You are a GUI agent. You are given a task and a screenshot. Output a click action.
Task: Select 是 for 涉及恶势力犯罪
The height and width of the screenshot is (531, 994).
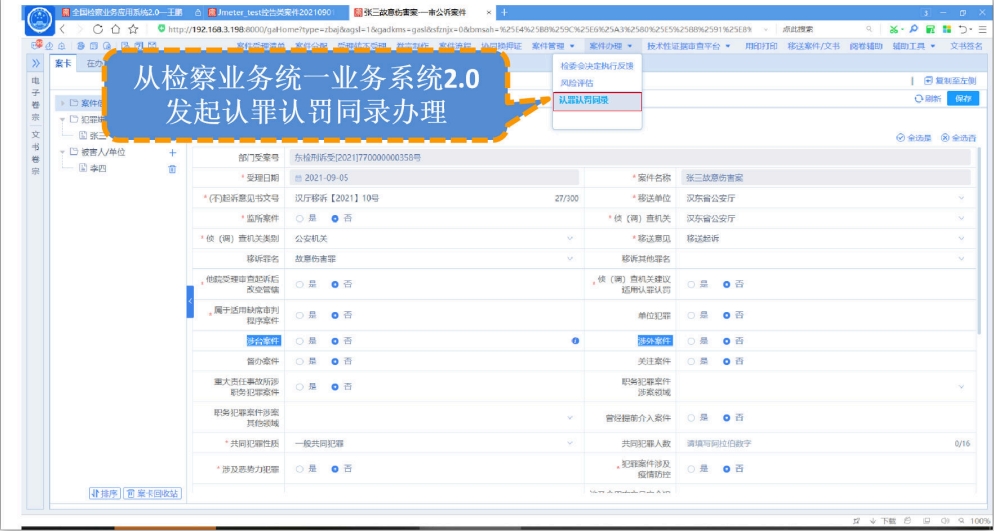click(300, 469)
